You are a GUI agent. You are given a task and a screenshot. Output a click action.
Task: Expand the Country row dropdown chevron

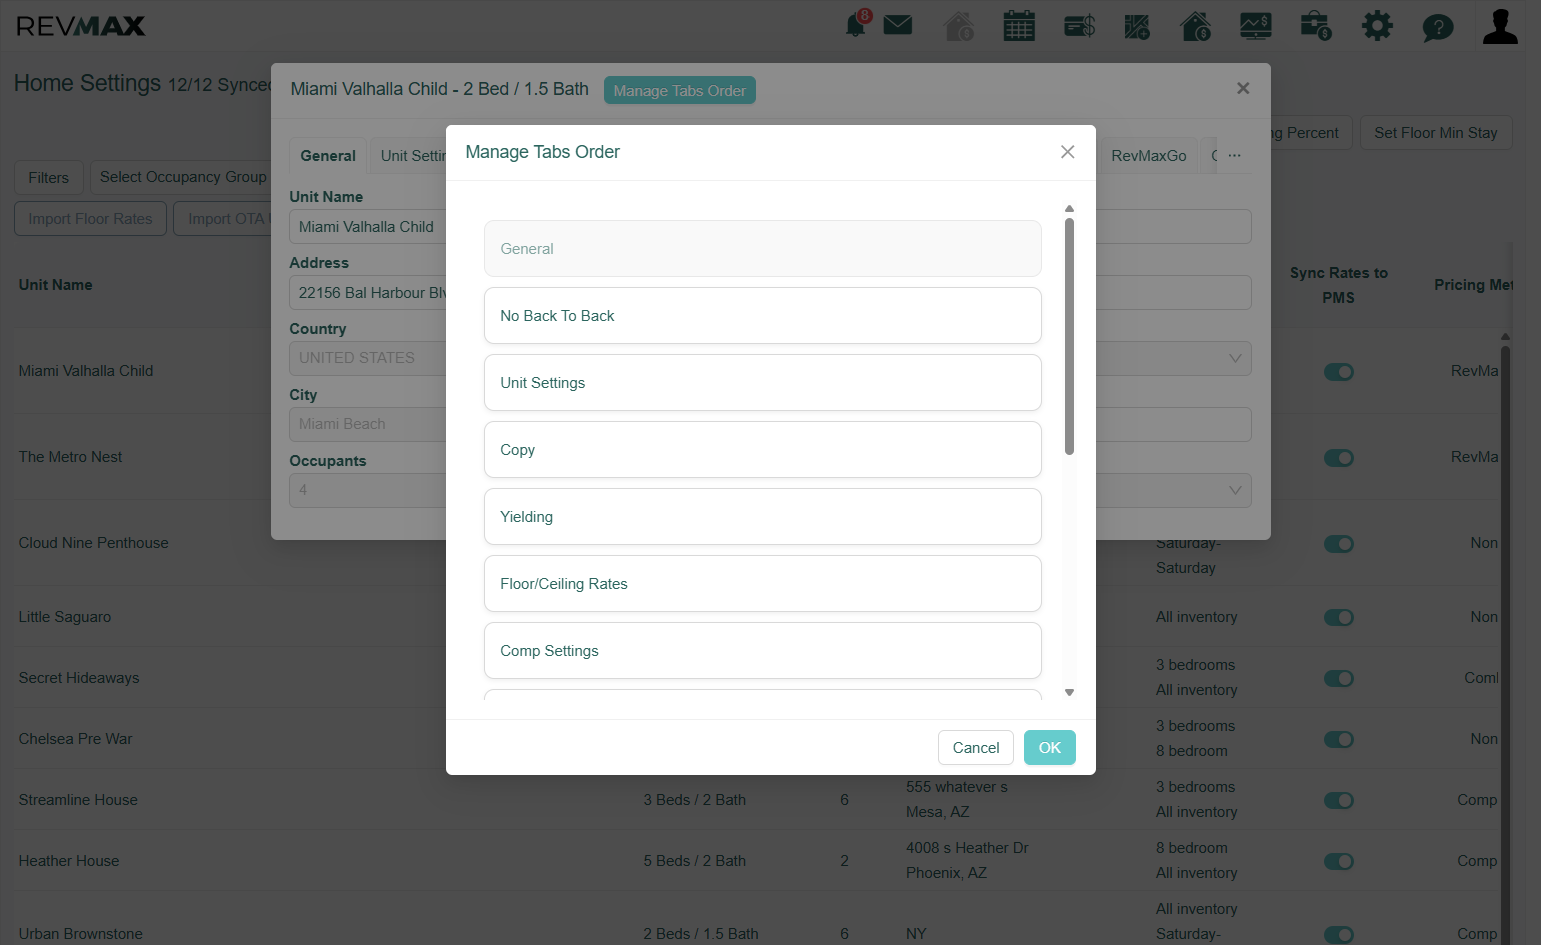pyautogui.click(x=1235, y=358)
